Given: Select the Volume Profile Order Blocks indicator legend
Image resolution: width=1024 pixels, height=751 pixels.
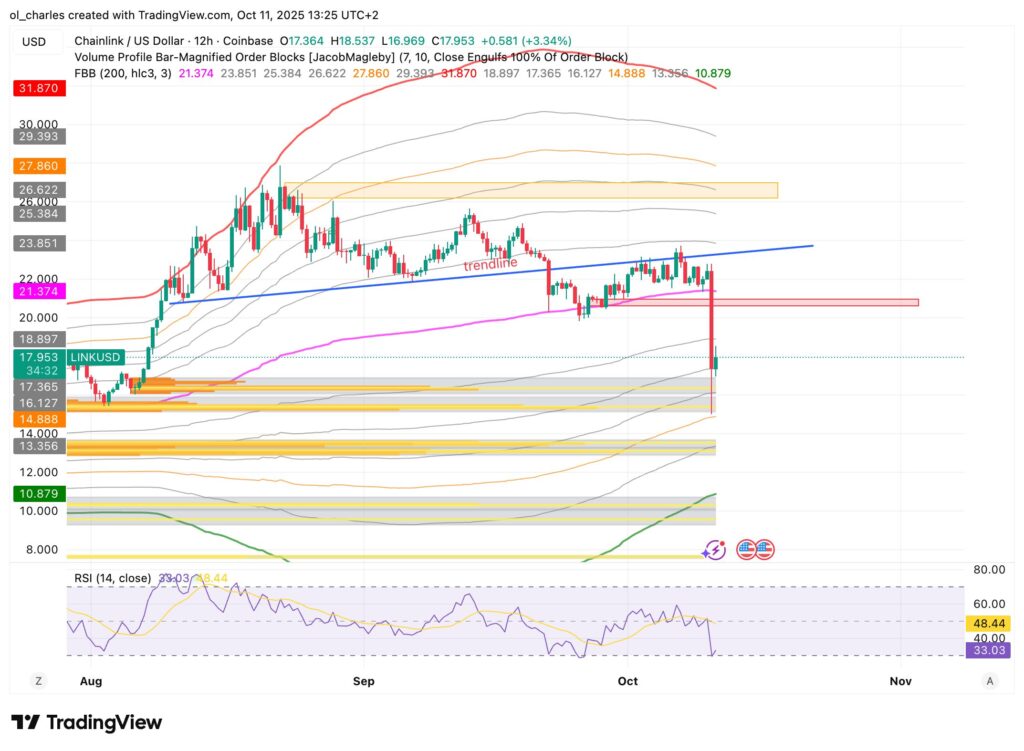Looking at the screenshot, I should point(350,57).
